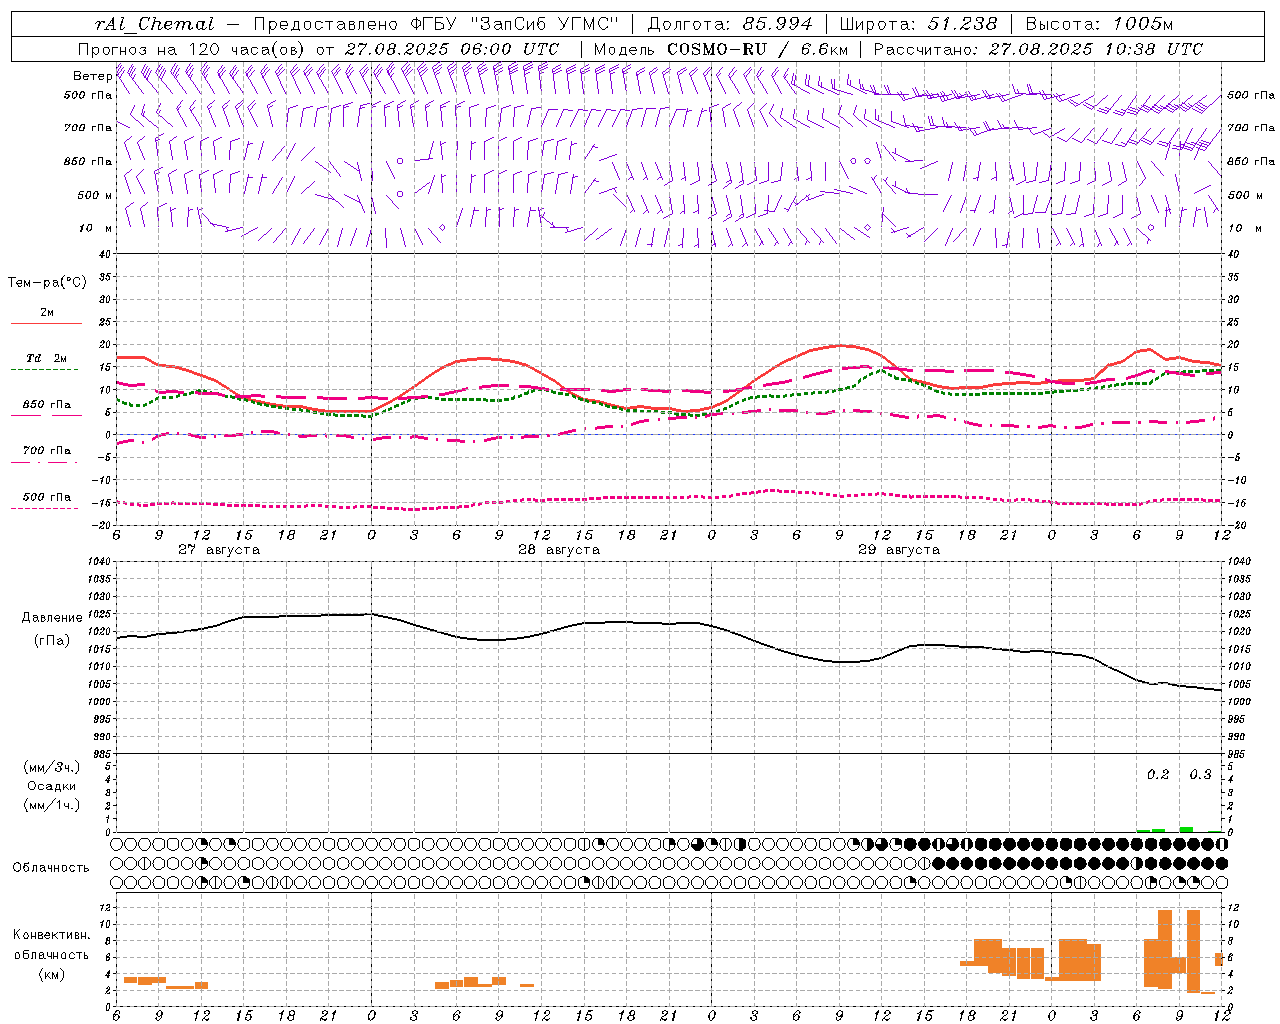Click '40' on the left temperature axis
Viewport: 1280px width, 1024px height.
coord(105,255)
